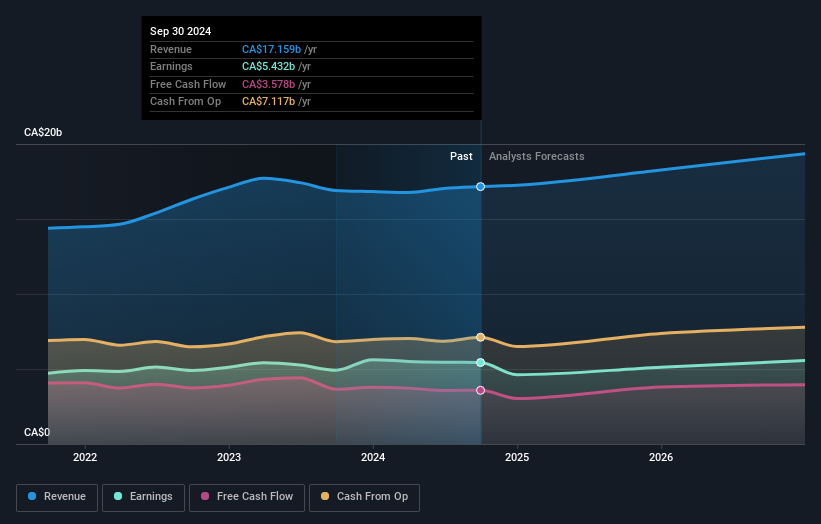
Task: Click the 2024 x-axis label
Action: point(373,458)
